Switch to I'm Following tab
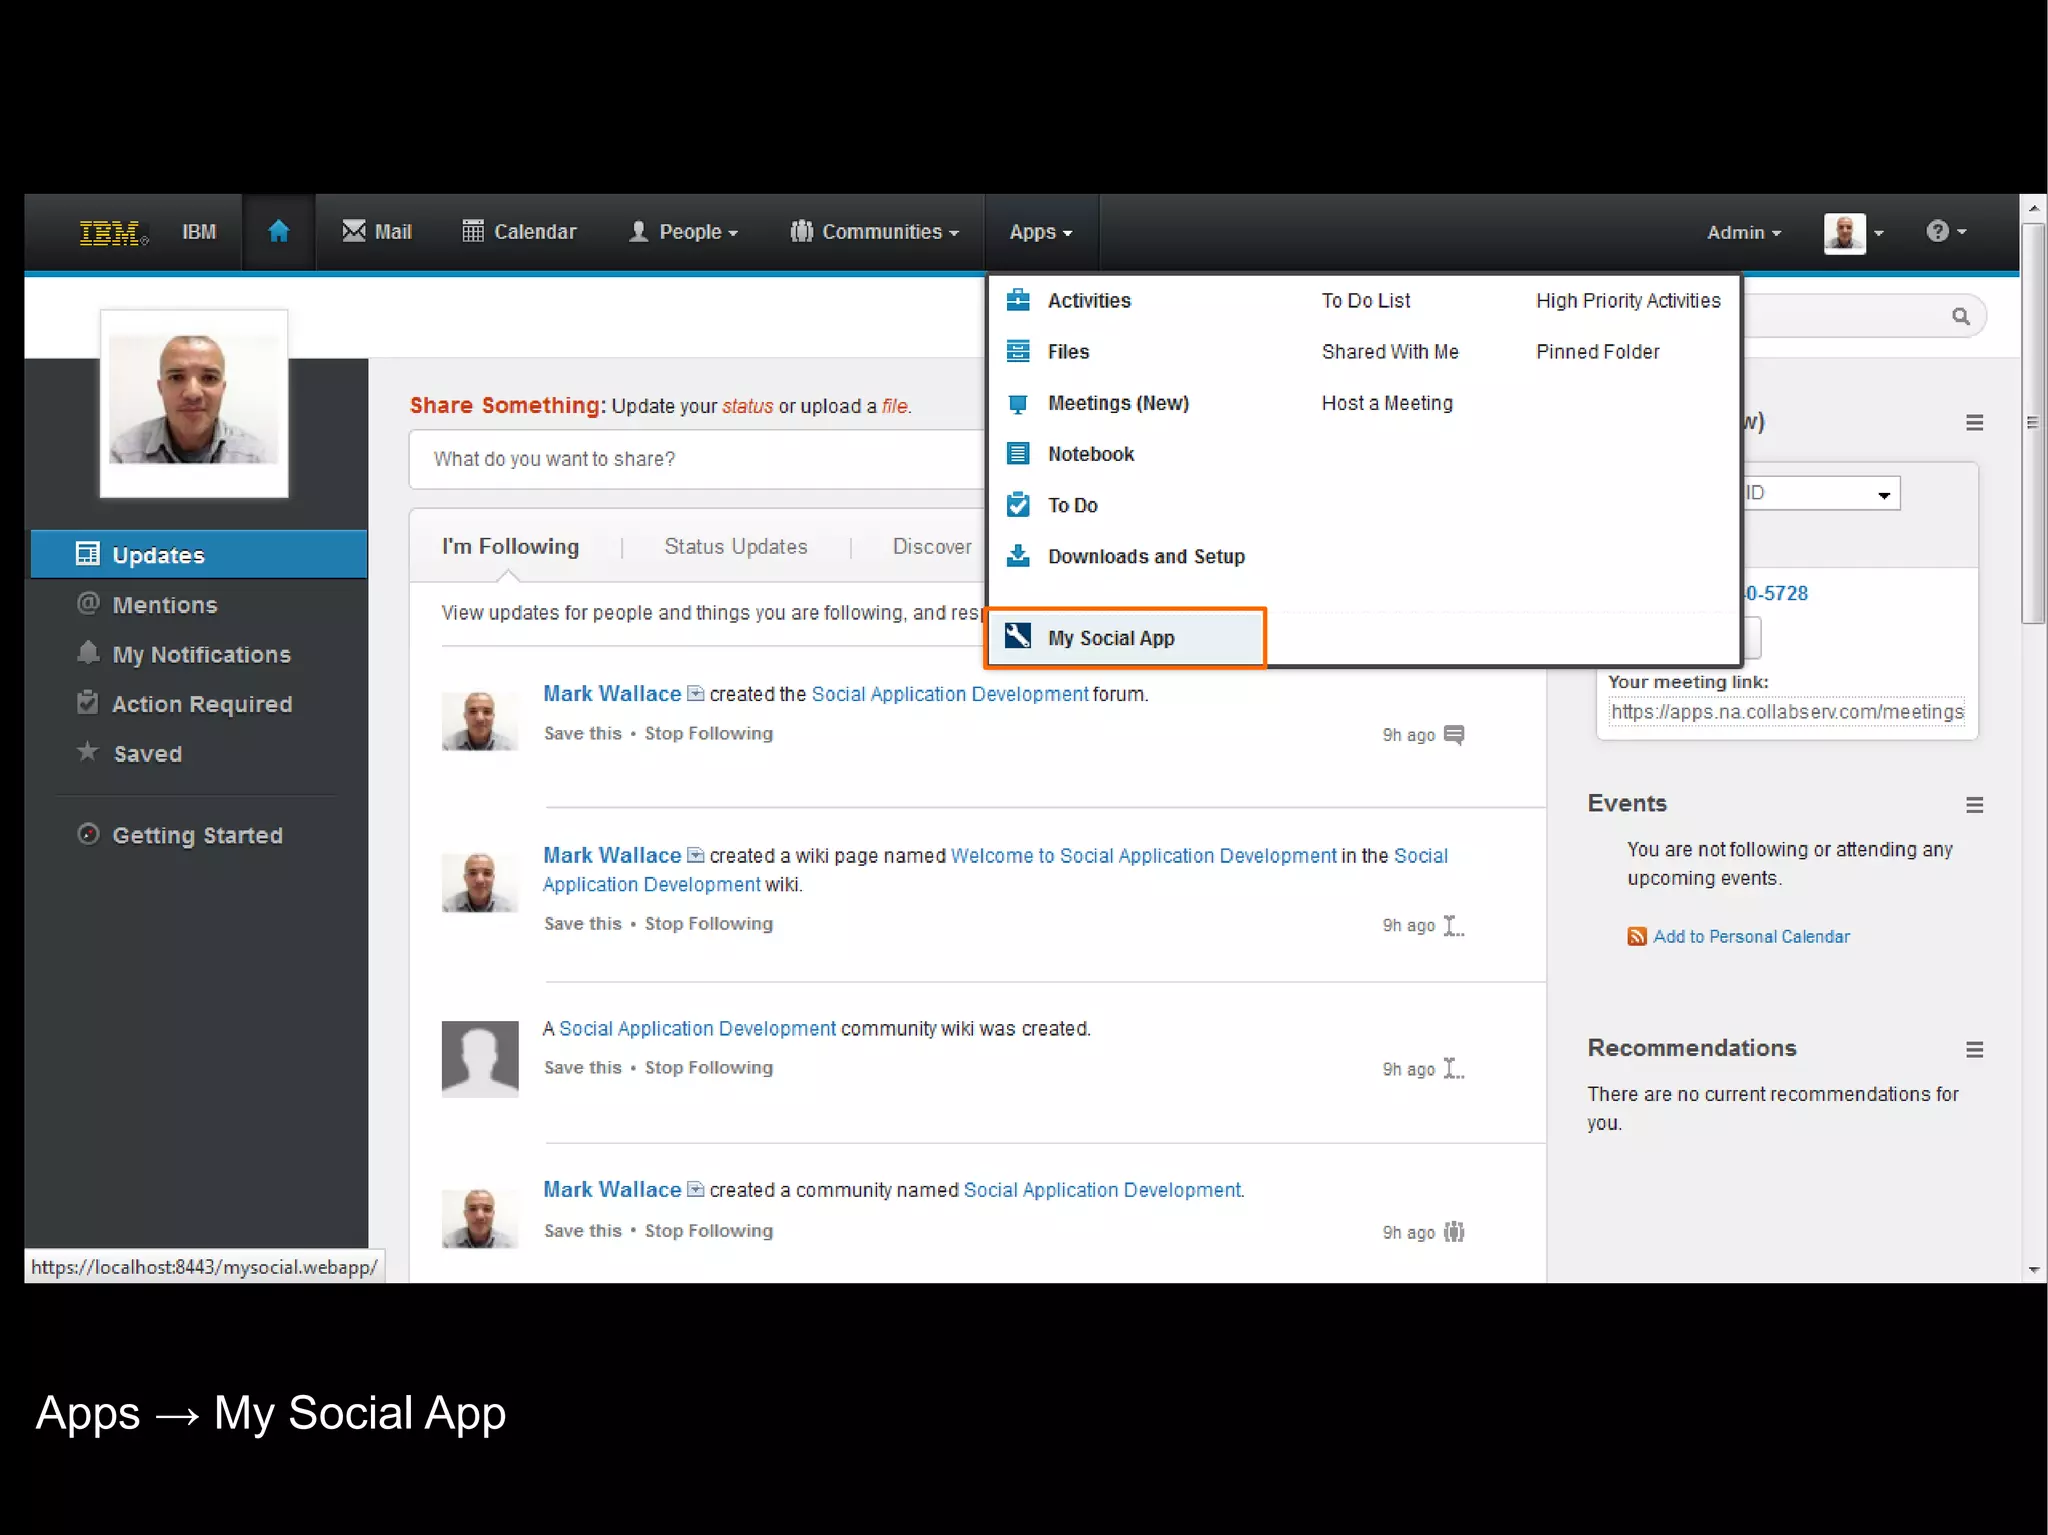This screenshot has height=1535, width=2048. 510,546
